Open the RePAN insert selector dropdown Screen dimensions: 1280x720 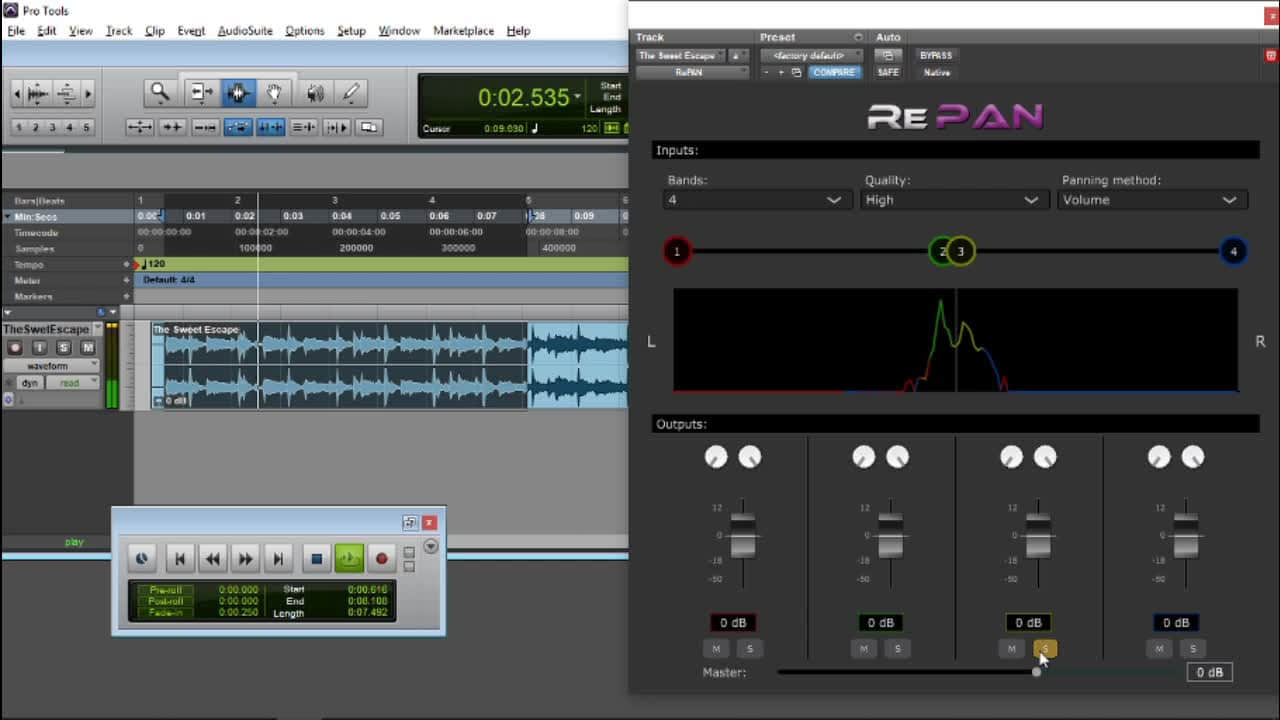(692, 72)
